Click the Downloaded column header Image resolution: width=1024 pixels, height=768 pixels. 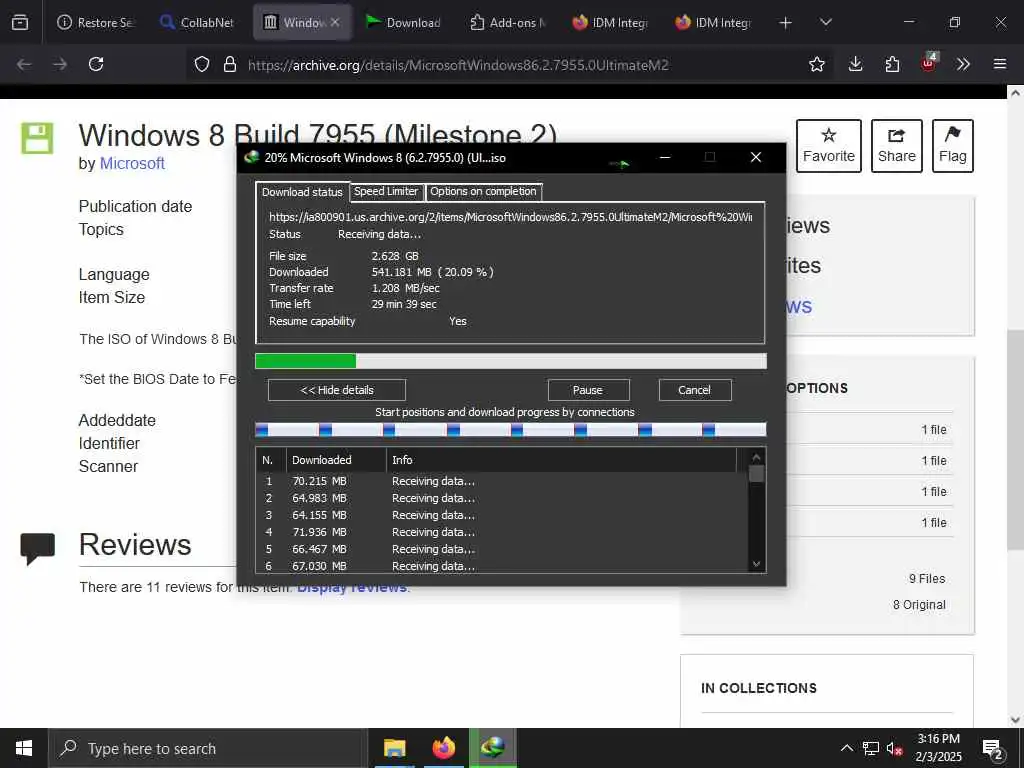click(x=336, y=460)
